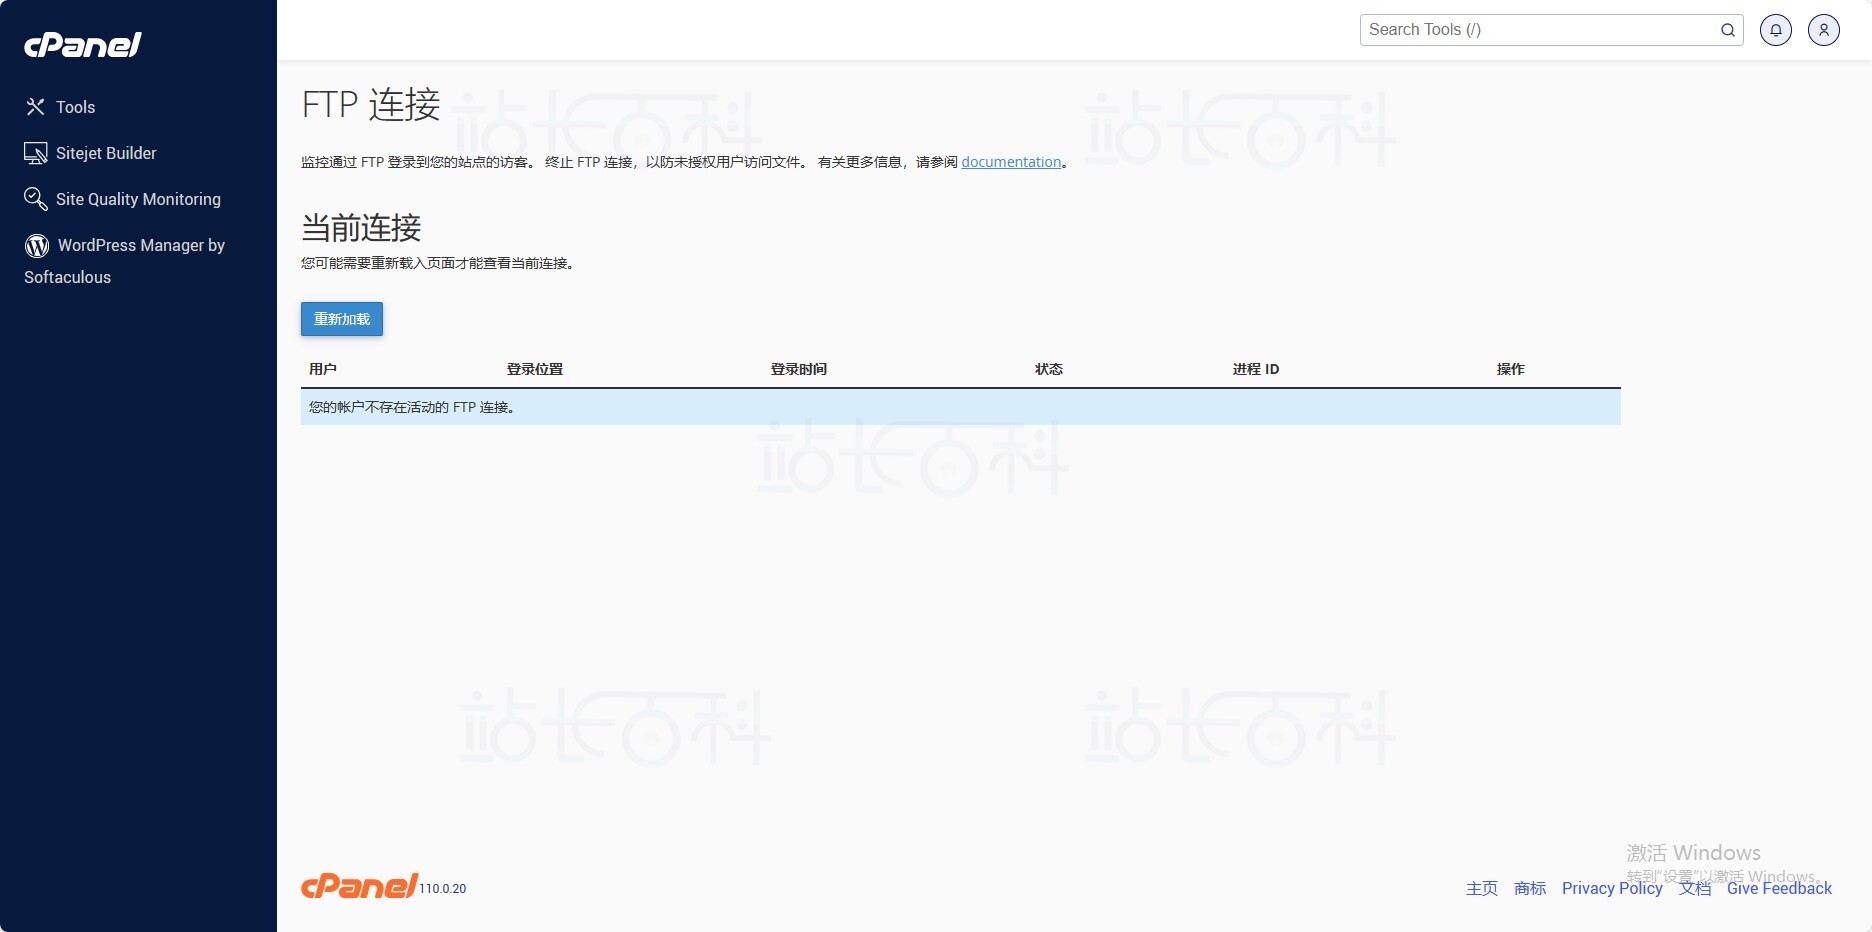Click the search magnifier icon
Image resolution: width=1872 pixels, height=932 pixels.
(x=1727, y=30)
